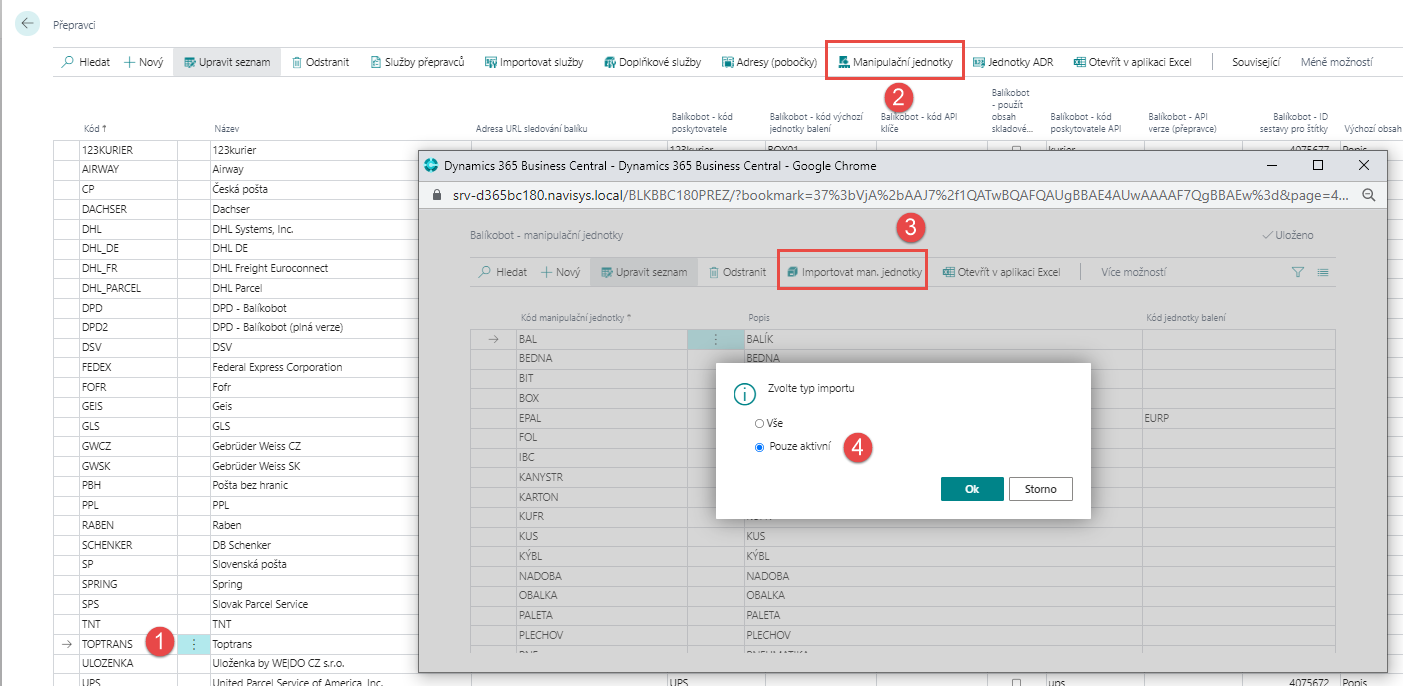1403x686 pixels.
Task: Cancel the dialog with Storno button
Action: [1040, 489]
